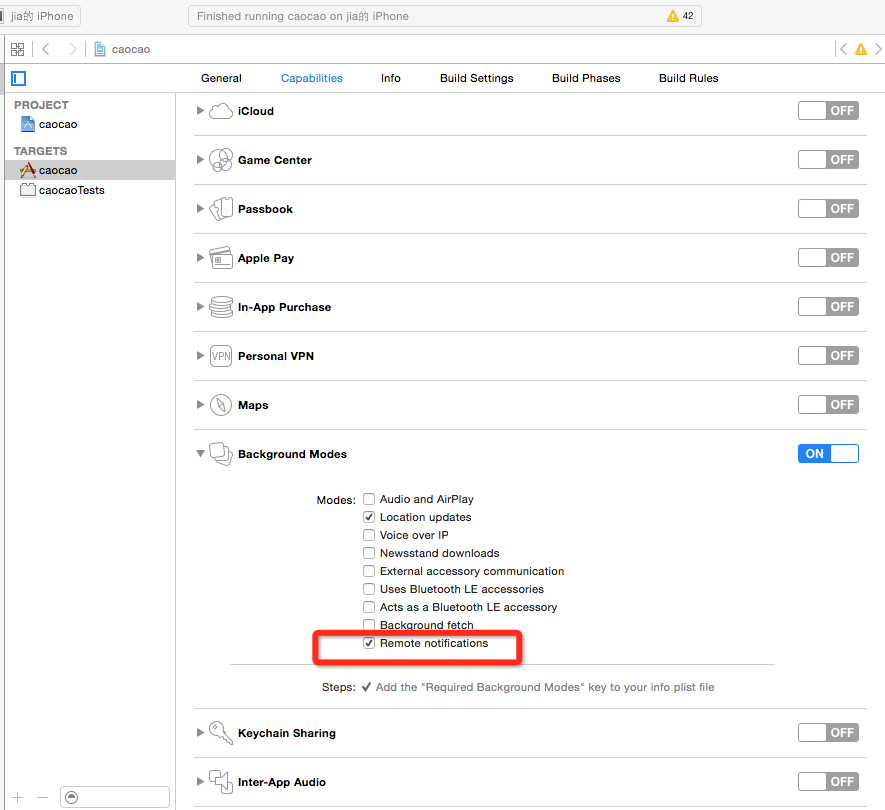Screen dimensions: 885x810
Task: Click the caocao project file icon in jump bar
Action: (x=100, y=49)
